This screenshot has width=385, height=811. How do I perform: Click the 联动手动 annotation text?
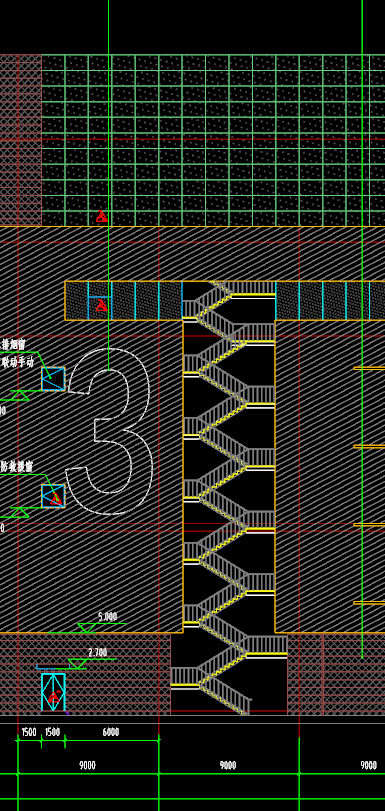tap(17, 362)
